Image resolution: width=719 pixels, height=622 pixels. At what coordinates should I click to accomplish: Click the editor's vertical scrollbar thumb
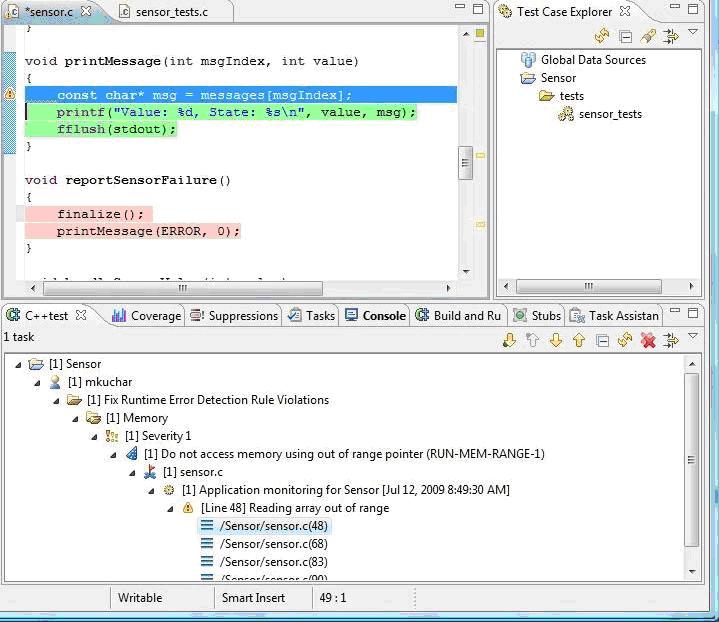click(465, 163)
